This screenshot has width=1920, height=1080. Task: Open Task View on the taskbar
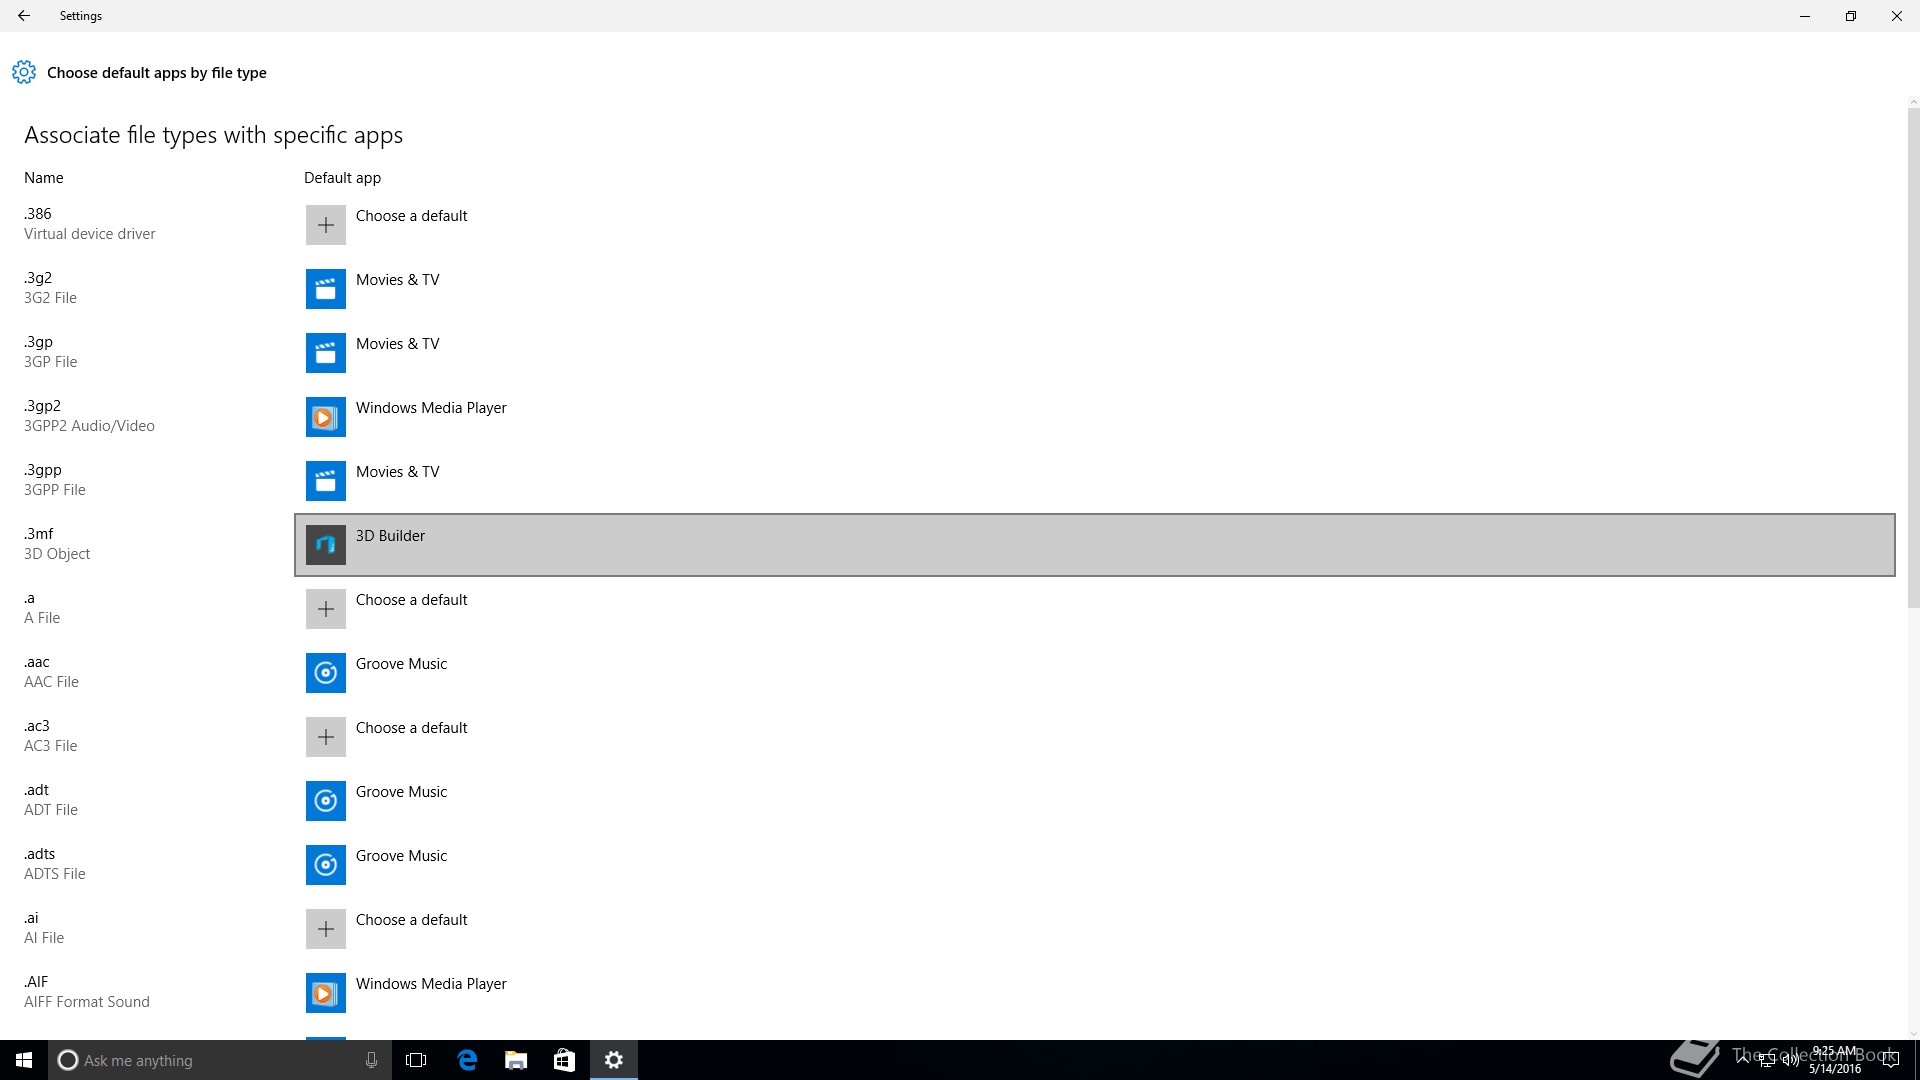point(416,1060)
